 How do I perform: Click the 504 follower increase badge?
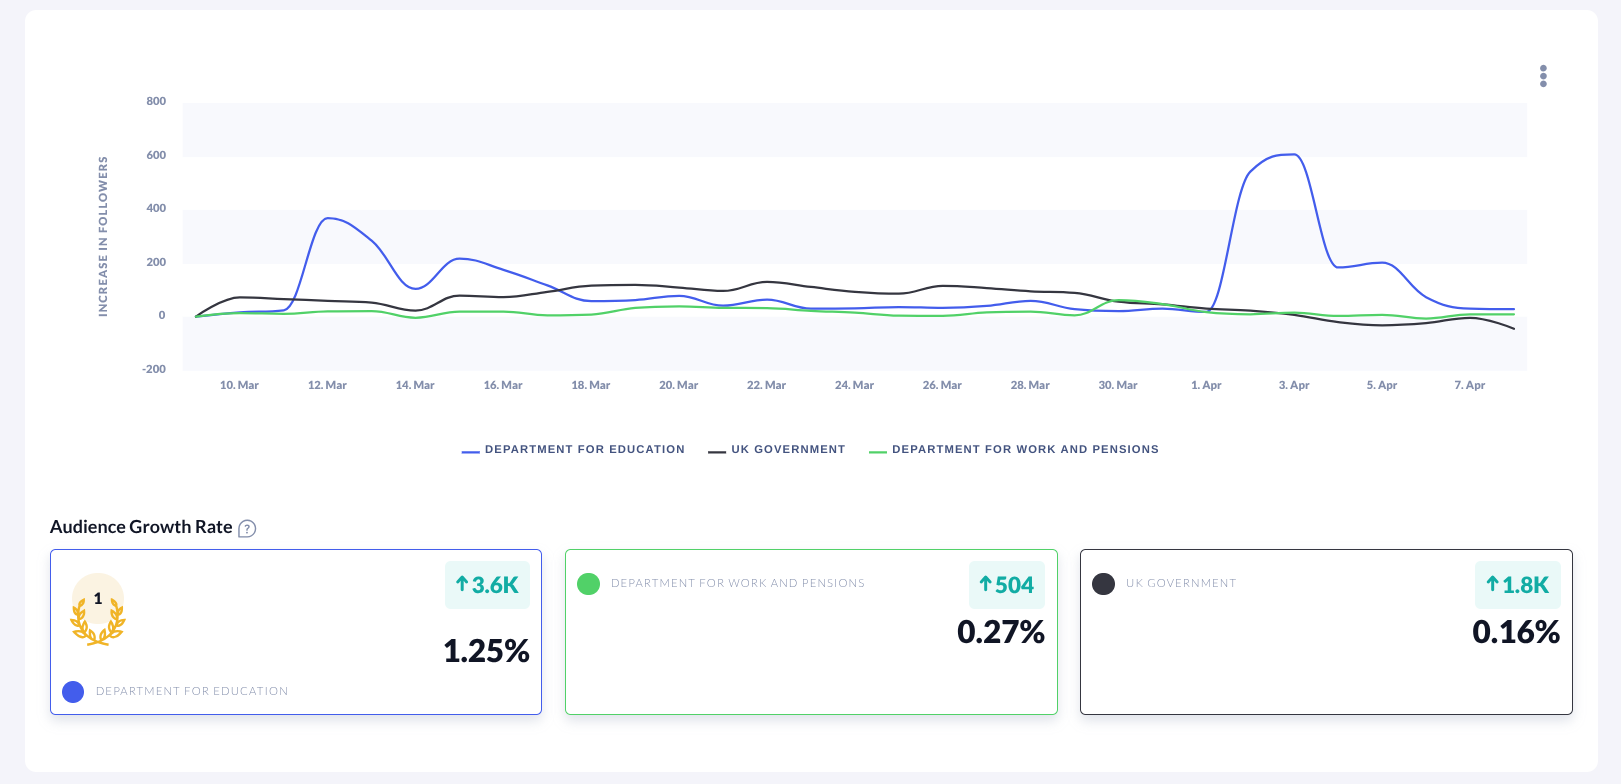pyautogui.click(x=1006, y=585)
